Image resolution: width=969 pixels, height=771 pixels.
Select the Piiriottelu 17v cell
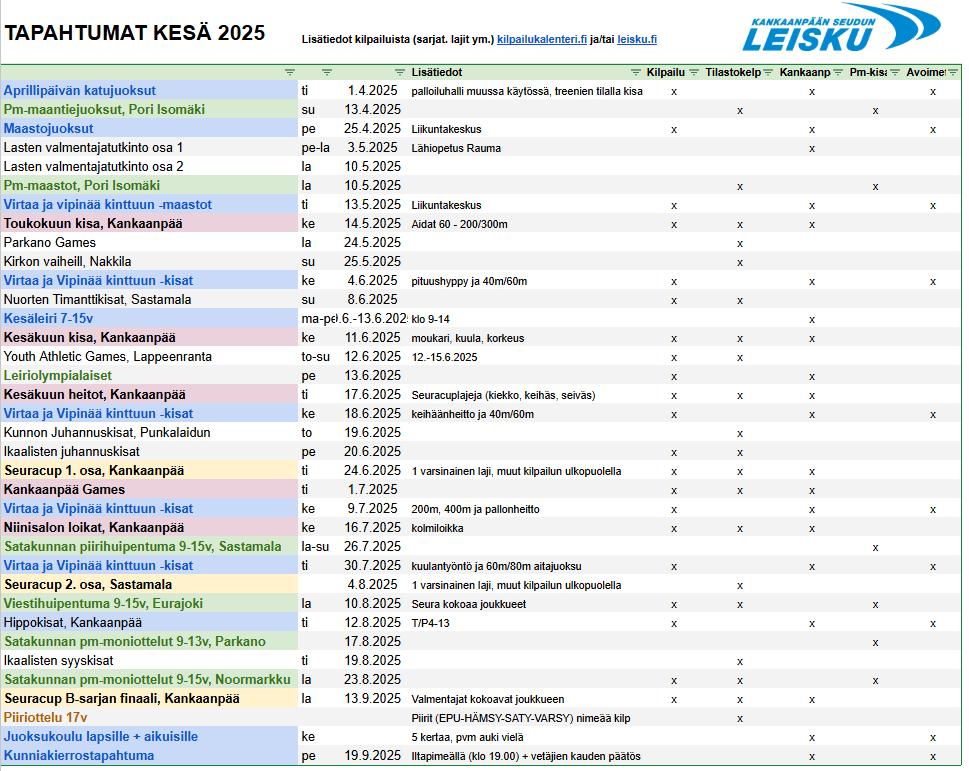tap(150, 718)
